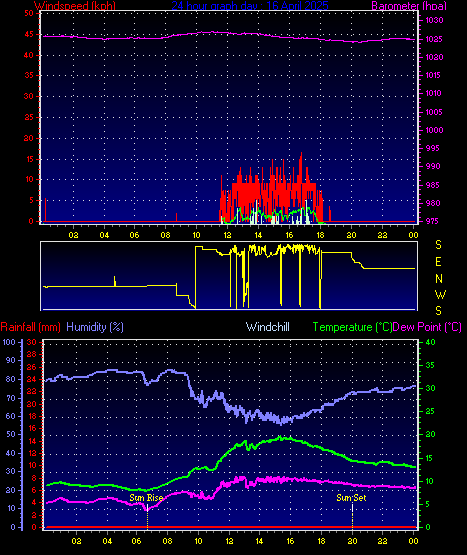Click the 15 windspeed scale value

click(x=29, y=159)
